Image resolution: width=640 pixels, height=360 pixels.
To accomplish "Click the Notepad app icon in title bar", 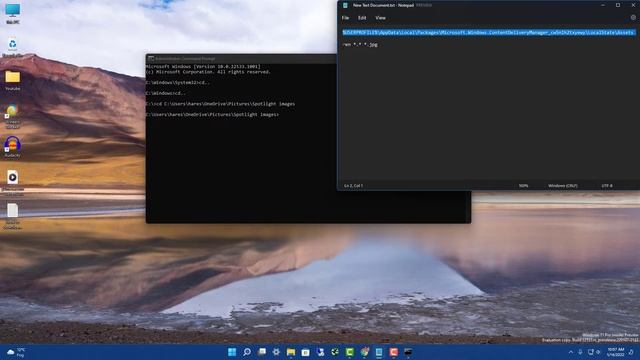I will point(345,5).
